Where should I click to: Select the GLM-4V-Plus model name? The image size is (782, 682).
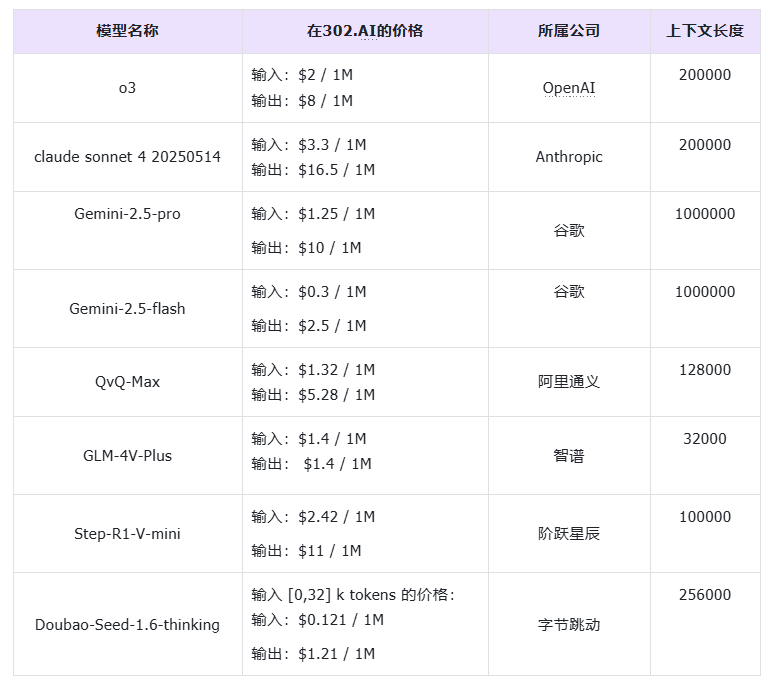(127, 455)
